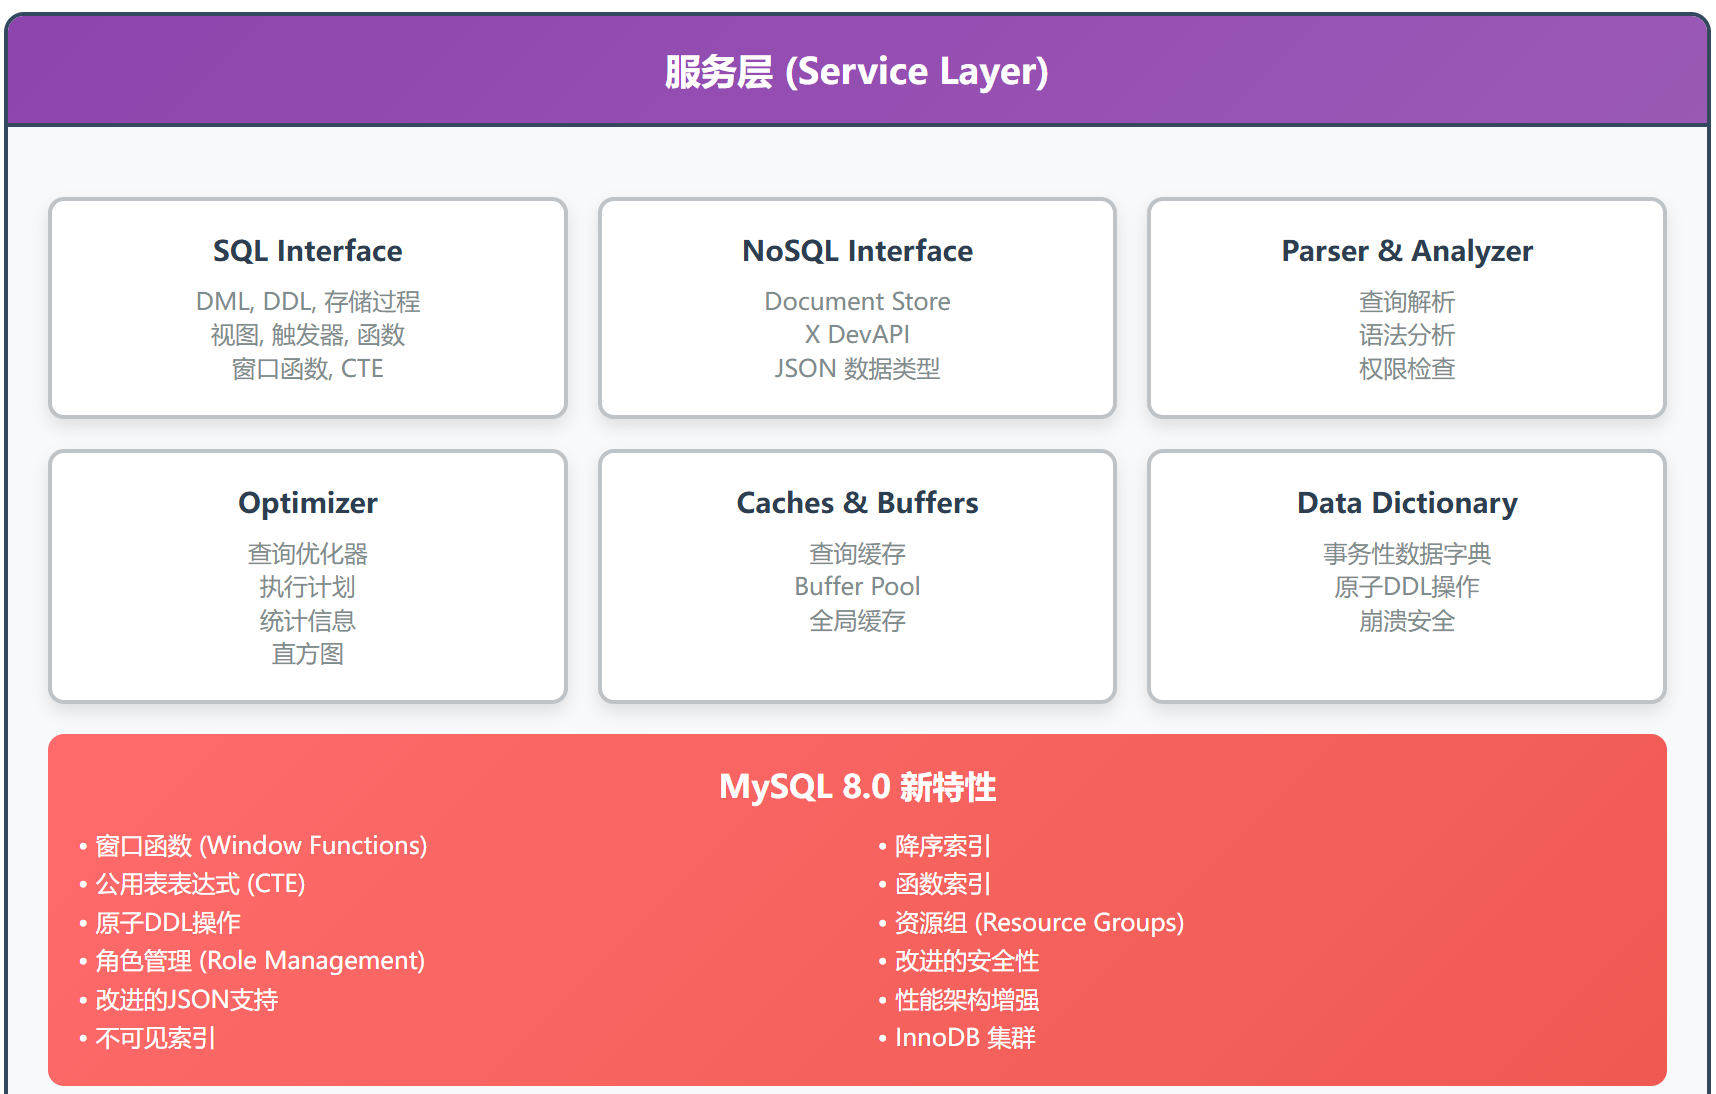The image size is (1716, 1094).
Task: Click the '执行计划' line
Action: (x=308, y=587)
